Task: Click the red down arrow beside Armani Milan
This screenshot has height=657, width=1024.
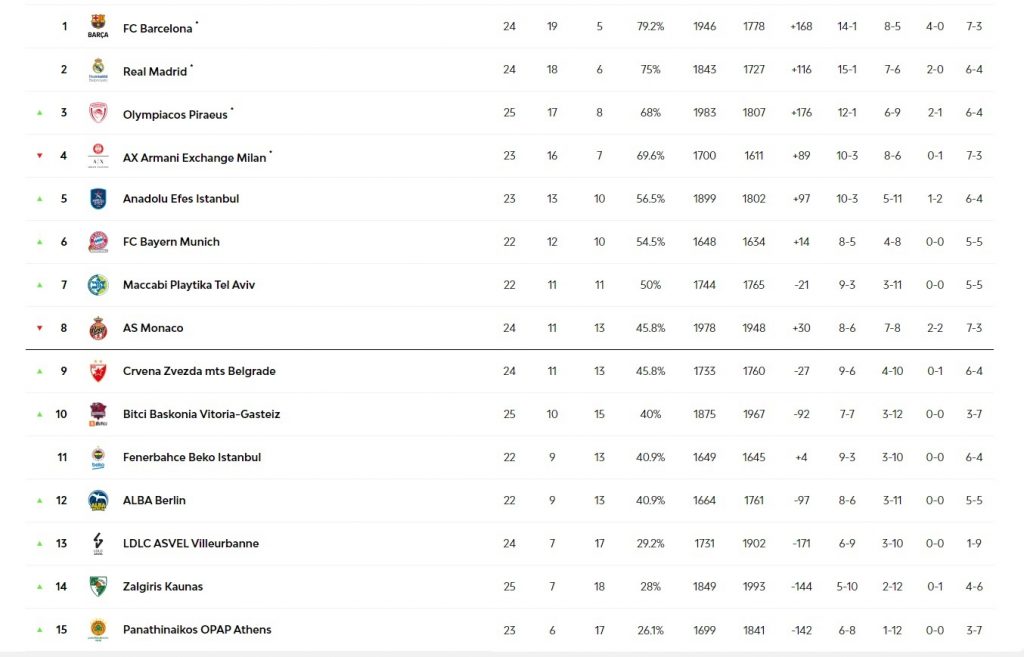Action: [40, 155]
